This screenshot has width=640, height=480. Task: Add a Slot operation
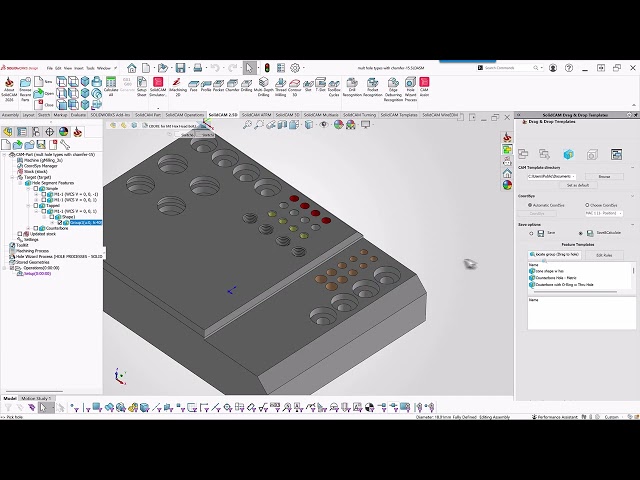click(308, 86)
